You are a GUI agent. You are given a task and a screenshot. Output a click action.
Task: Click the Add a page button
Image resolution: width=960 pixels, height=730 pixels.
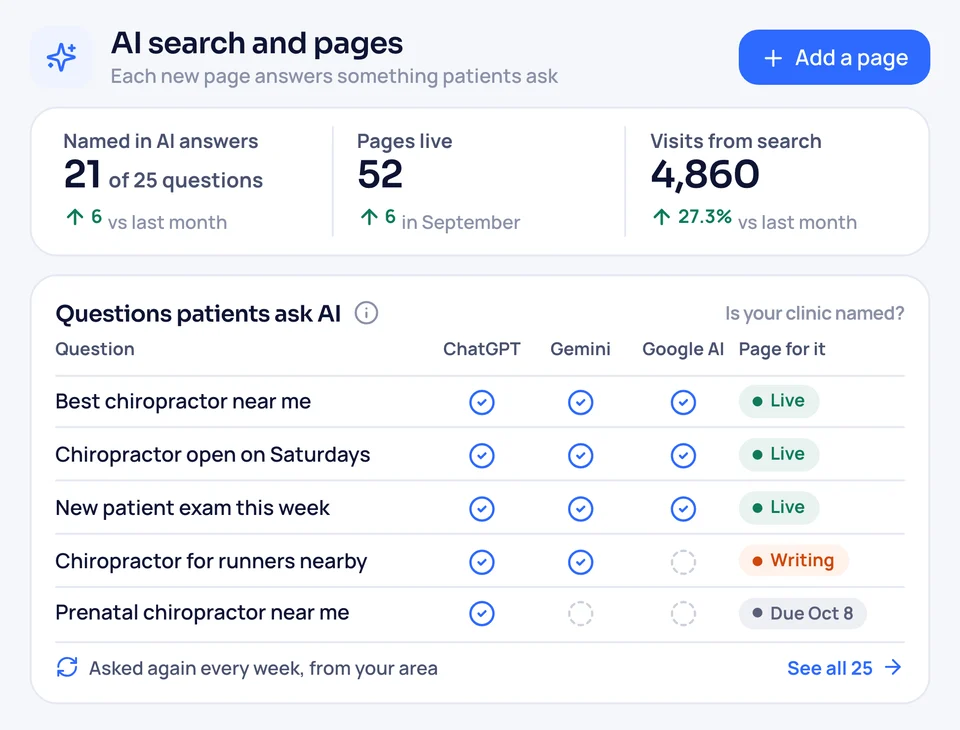(834, 58)
